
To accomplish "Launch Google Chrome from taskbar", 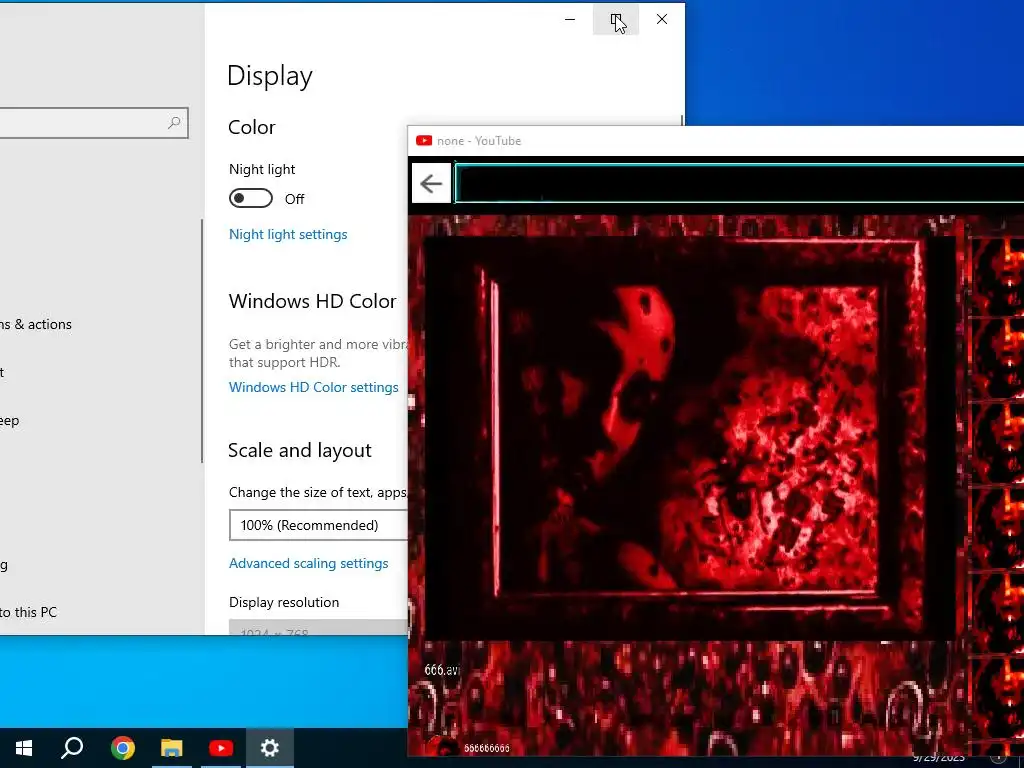I will point(123,748).
